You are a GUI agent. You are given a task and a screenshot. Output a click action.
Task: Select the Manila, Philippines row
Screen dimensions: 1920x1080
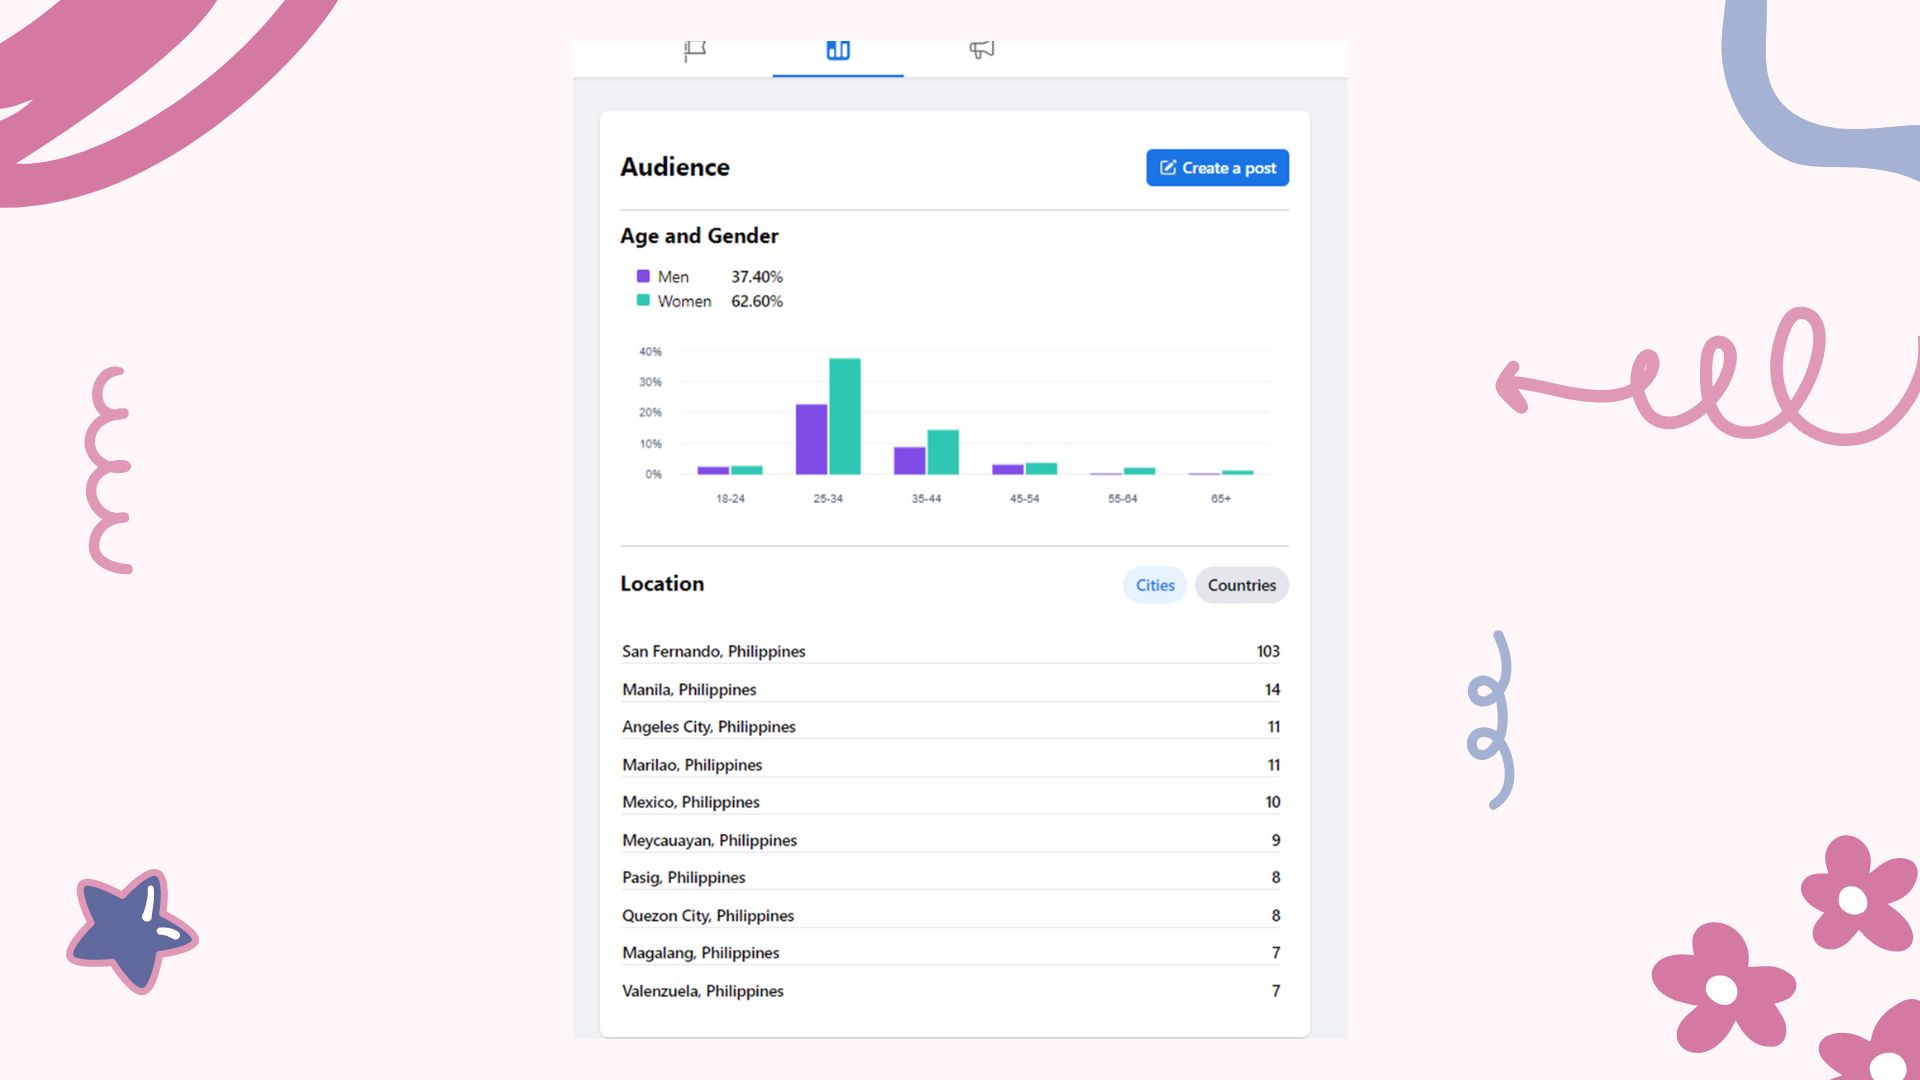(689, 689)
